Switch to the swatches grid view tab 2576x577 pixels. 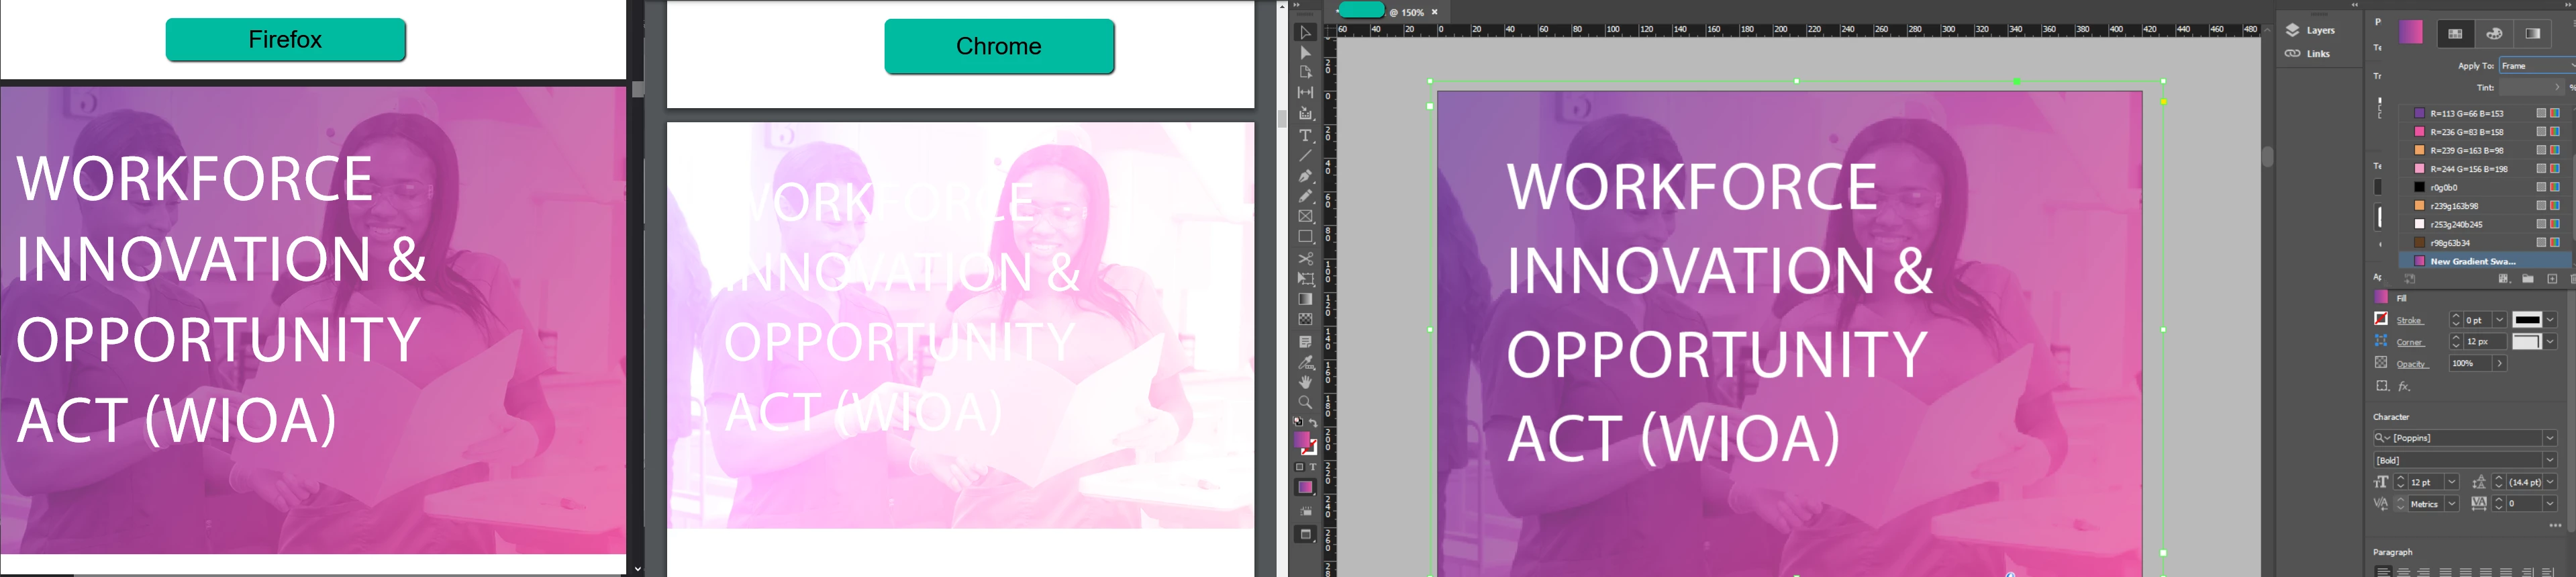tap(2455, 34)
